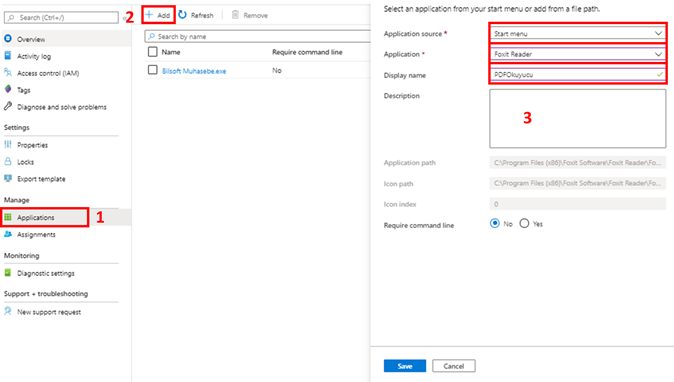The height and width of the screenshot is (382, 674).
Task: Click the blue Save button
Action: pyautogui.click(x=404, y=366)
